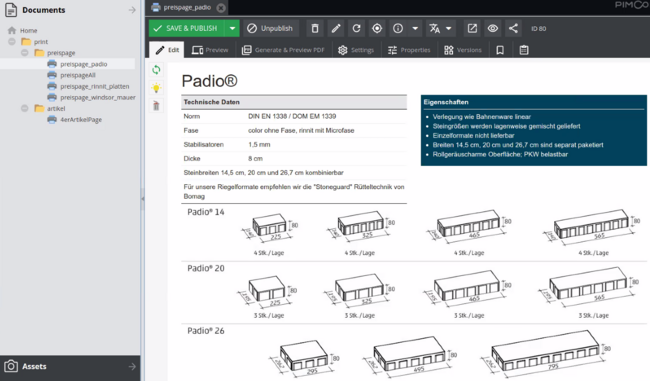Image resolution: width=650 pixels, height=381 pixels.
Task: Open the Properties tab
Action: tap(409, 50)
